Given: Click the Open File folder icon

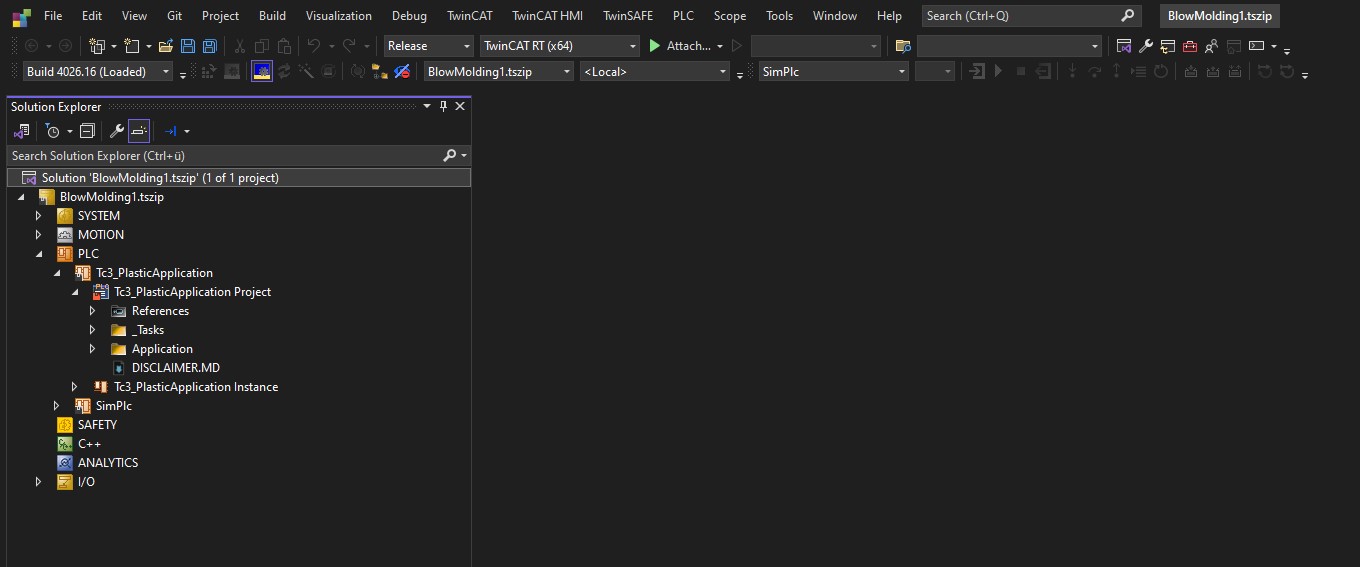Looking at the screenshot, I should pyautogui.click(x=166, y=46).
